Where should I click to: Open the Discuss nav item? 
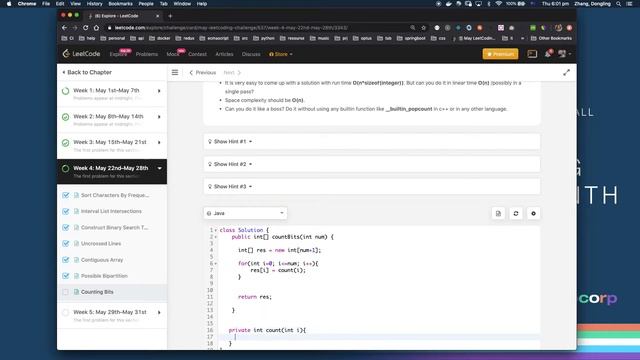(251, 54)
